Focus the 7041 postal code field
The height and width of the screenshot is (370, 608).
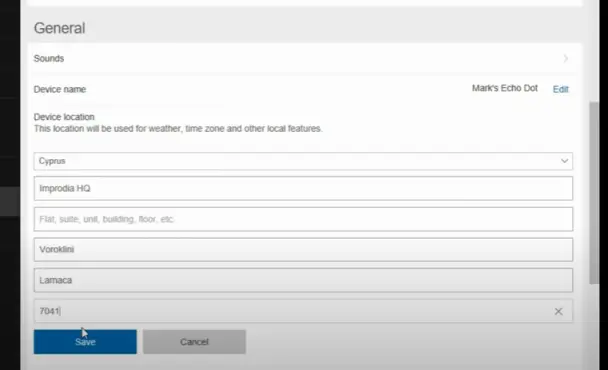click(303, 311)
